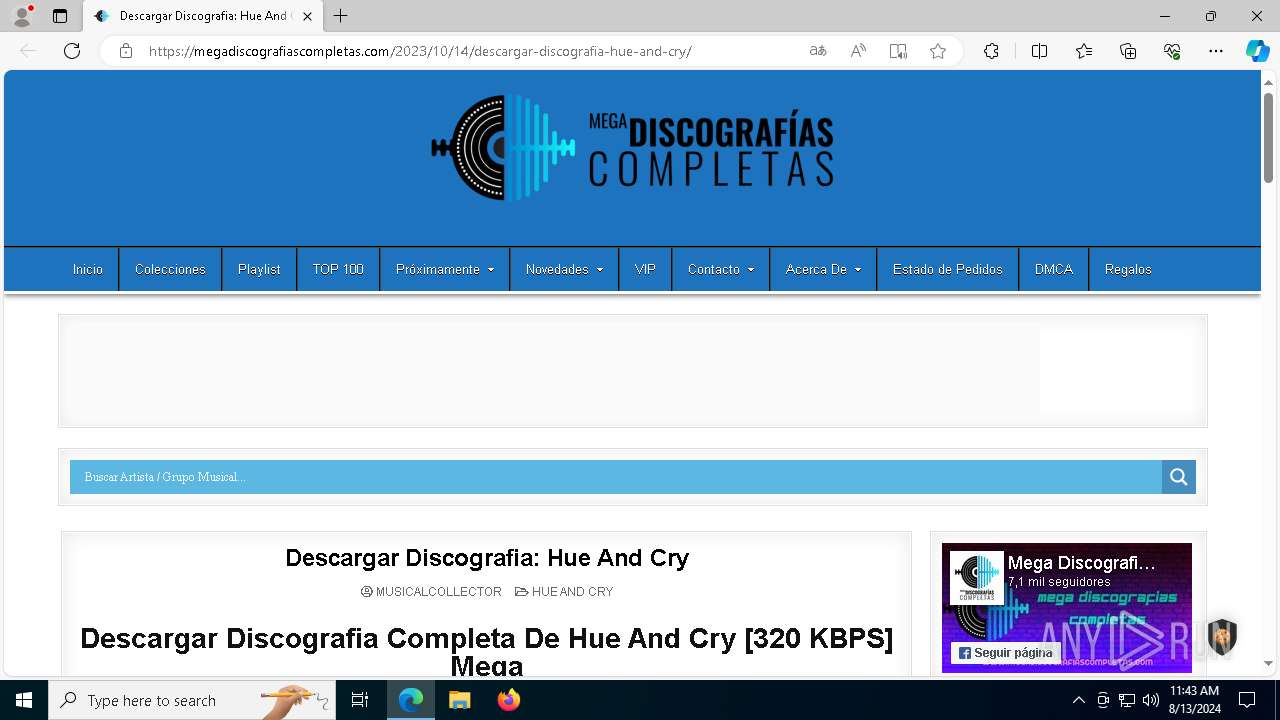Click the taskbar search box
This screenshot has height=720, width=1280.
pyautogui.click(x=192, y=700)
